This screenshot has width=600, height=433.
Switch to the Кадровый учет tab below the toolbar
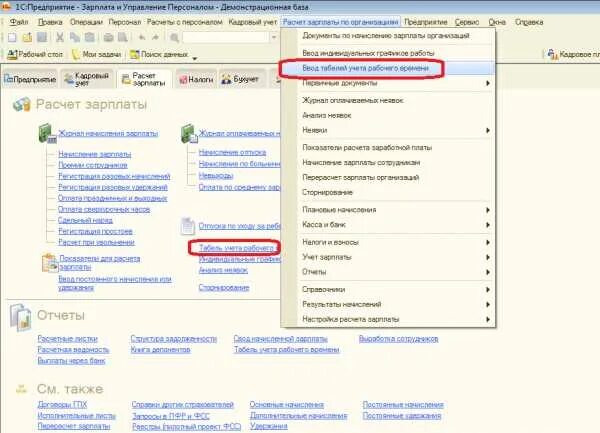click(x=87, y=79)
